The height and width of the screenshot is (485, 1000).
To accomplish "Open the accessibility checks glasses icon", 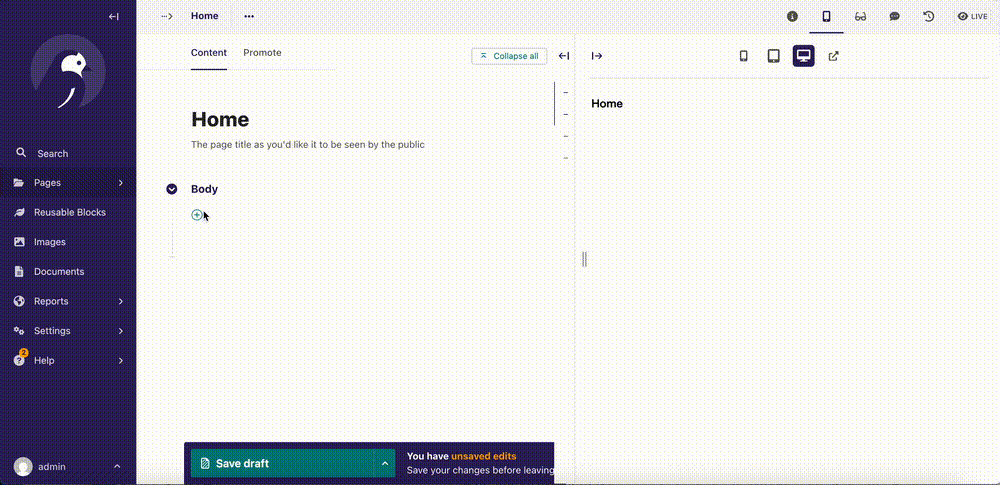I will 861,16.
